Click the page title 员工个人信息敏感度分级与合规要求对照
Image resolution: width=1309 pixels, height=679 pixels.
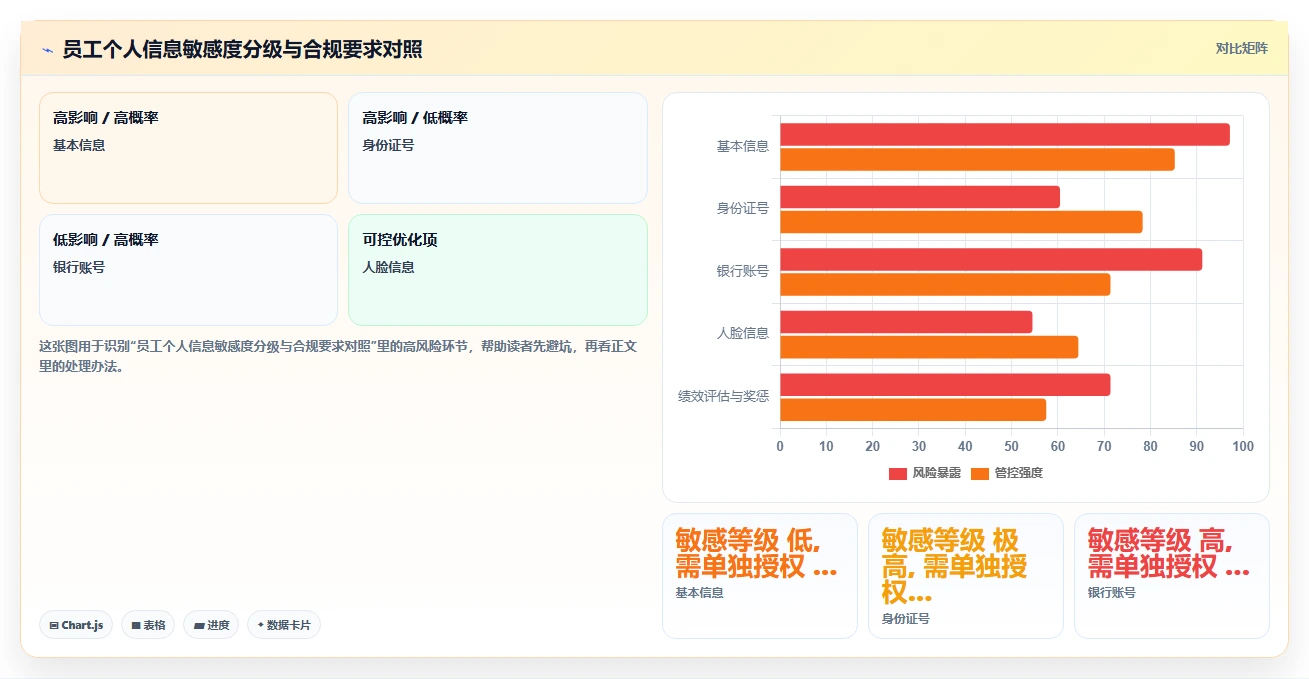[242, 50]
